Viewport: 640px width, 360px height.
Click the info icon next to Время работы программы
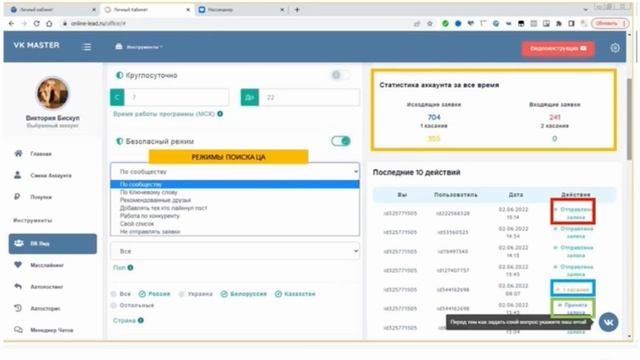(x=220, y=114)
